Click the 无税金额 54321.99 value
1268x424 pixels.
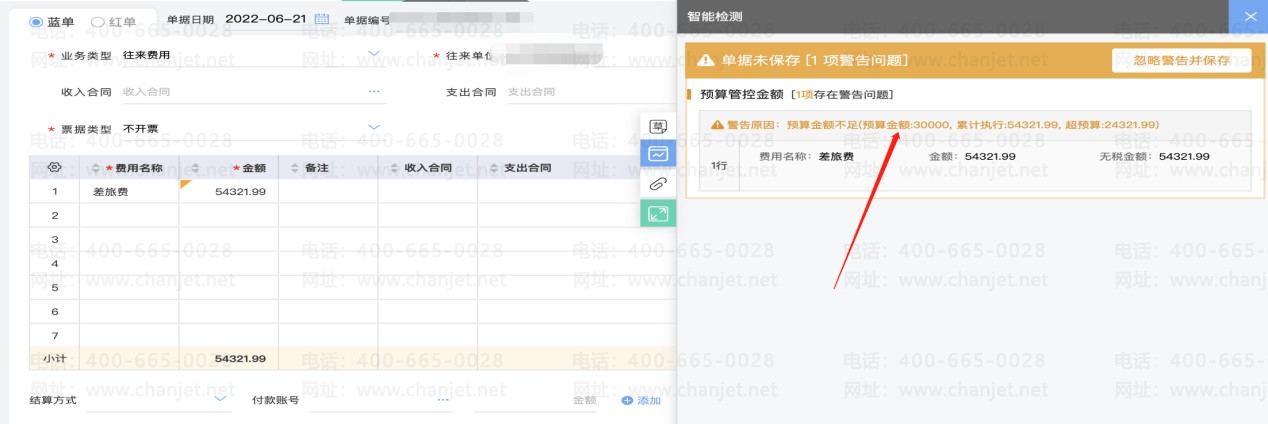(x=1184, y=157)
